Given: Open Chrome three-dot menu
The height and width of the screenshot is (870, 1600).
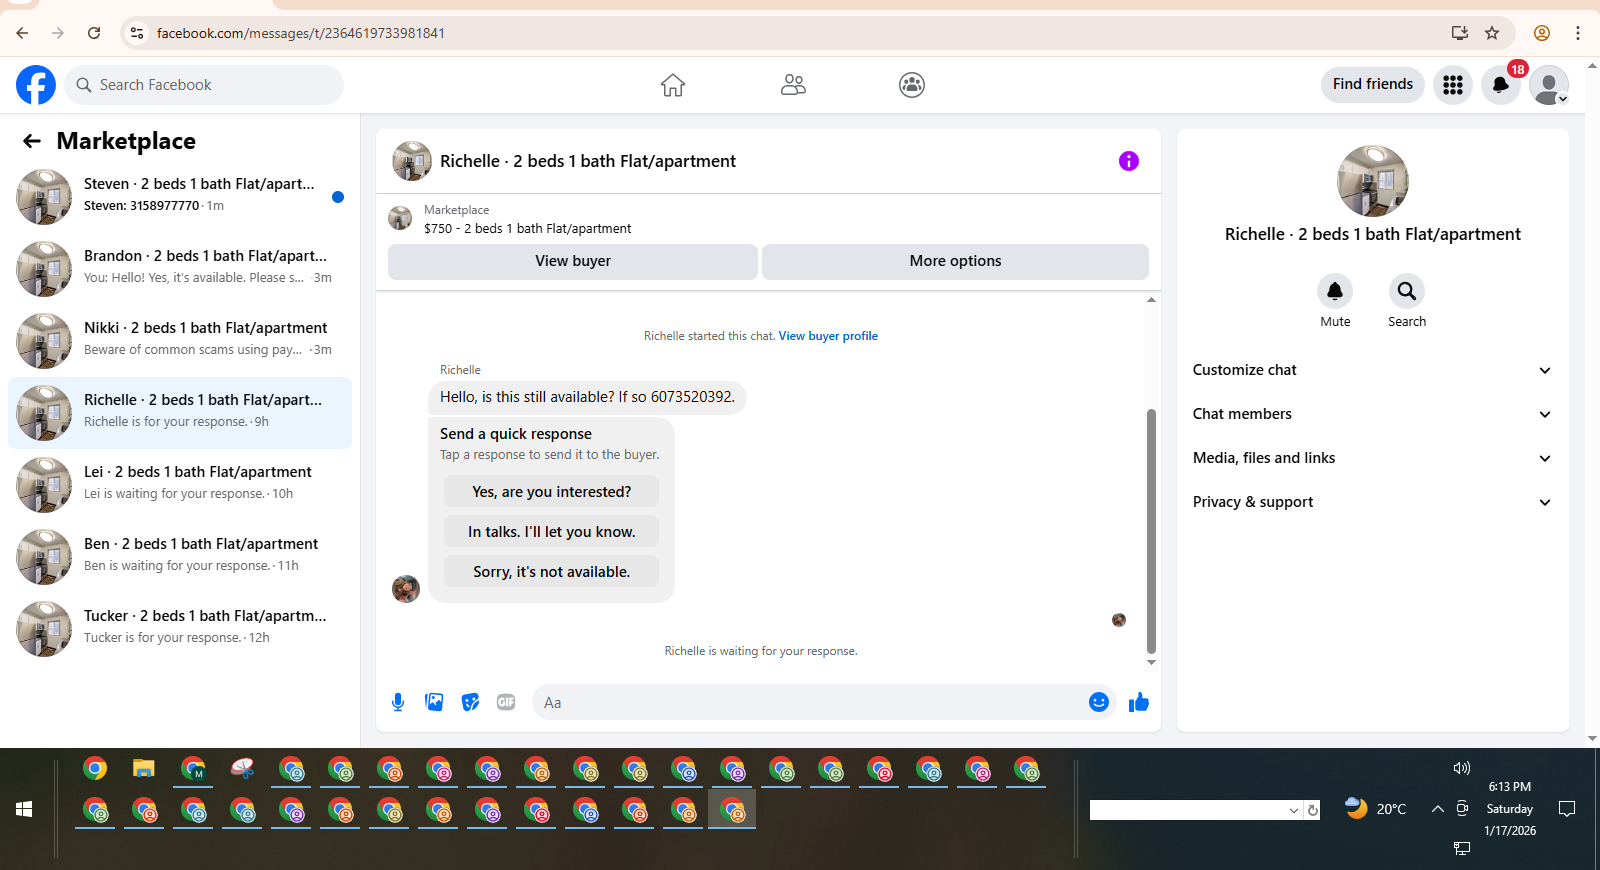Looking at the screenshot, I should click(1578, 33).
